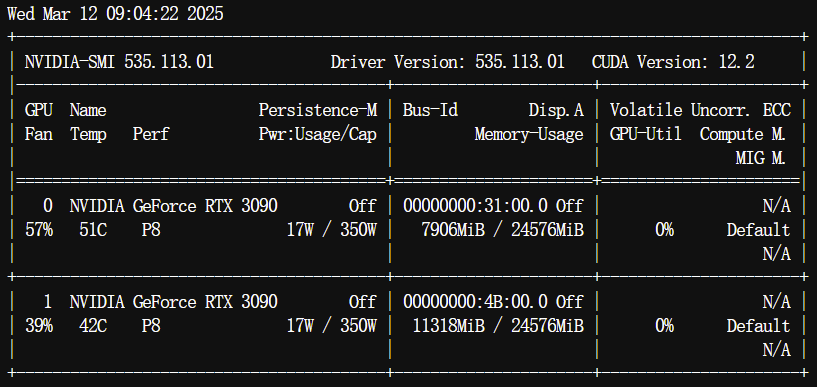This screenshot has width=817, height=387.
Task: Click temperature value '51C'
Action: coord(93,230)
